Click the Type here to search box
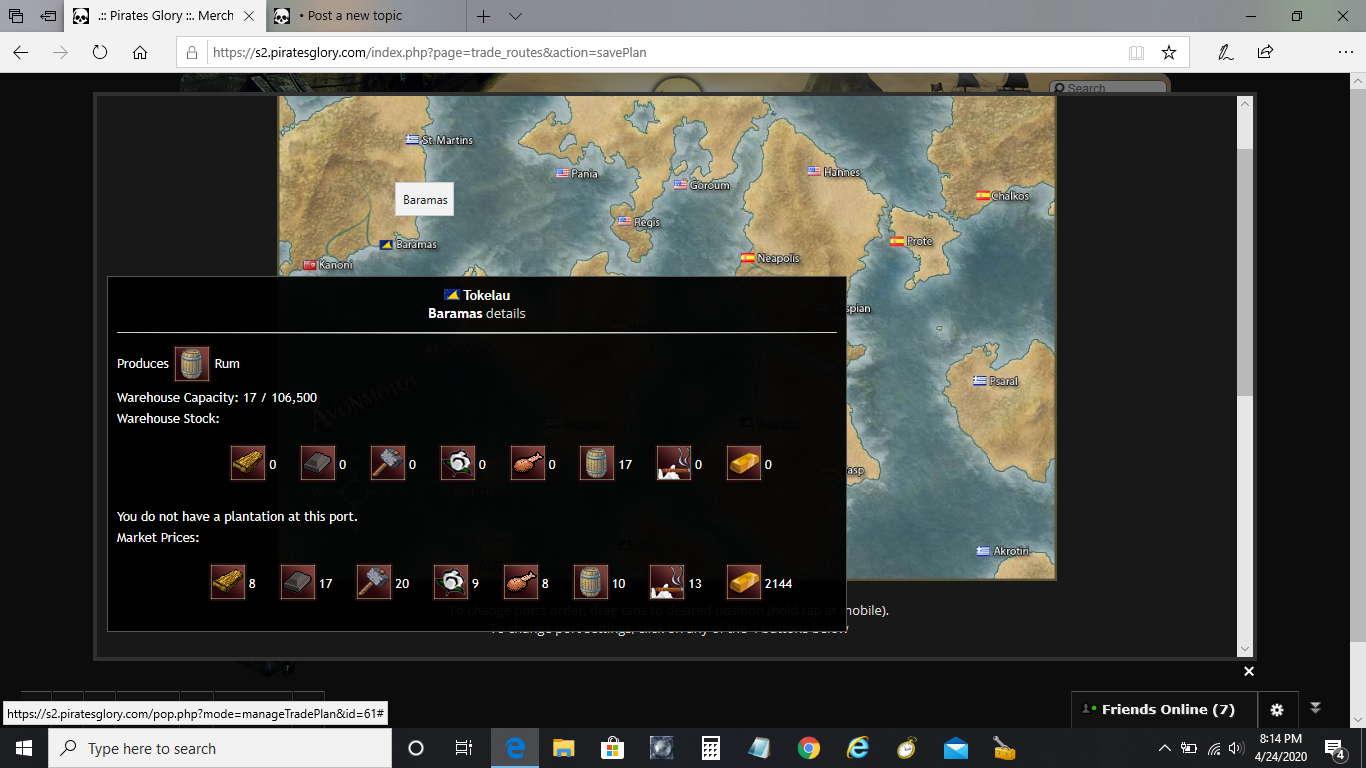This screenshot has height=768, width=1366. (x=220, y=748)
